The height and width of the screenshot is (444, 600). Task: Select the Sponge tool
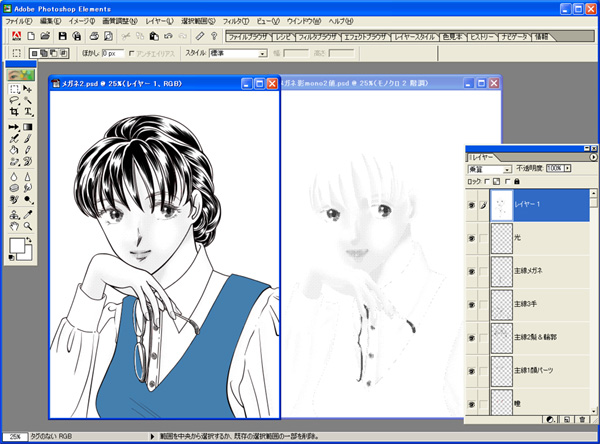[14, 188]
